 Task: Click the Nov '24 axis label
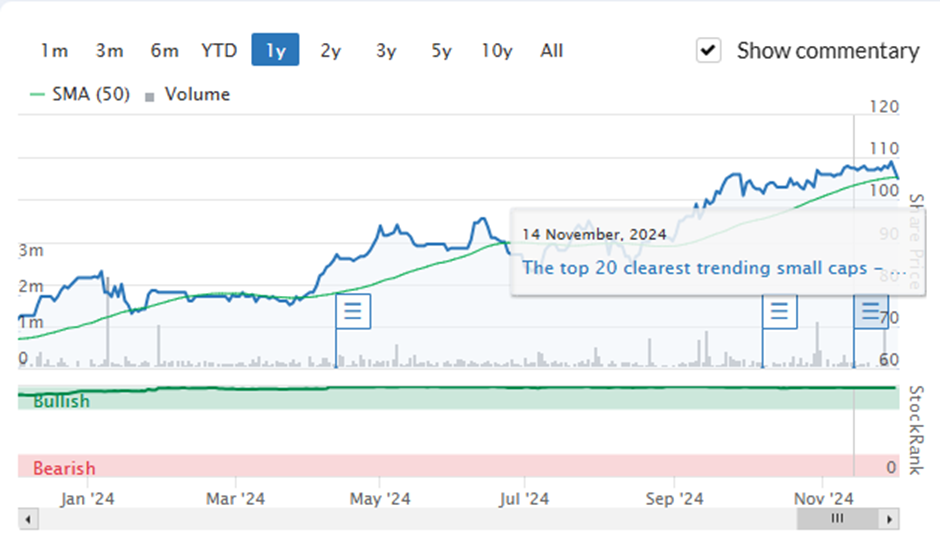[x=823, y=498]
